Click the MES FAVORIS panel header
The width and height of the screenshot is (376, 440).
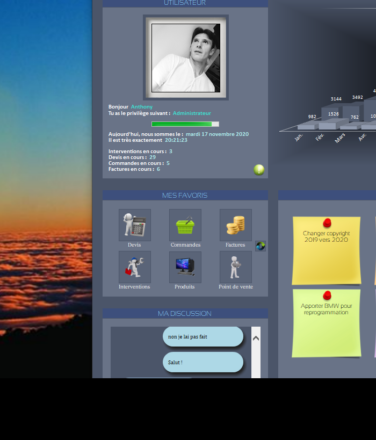point(185,195)
